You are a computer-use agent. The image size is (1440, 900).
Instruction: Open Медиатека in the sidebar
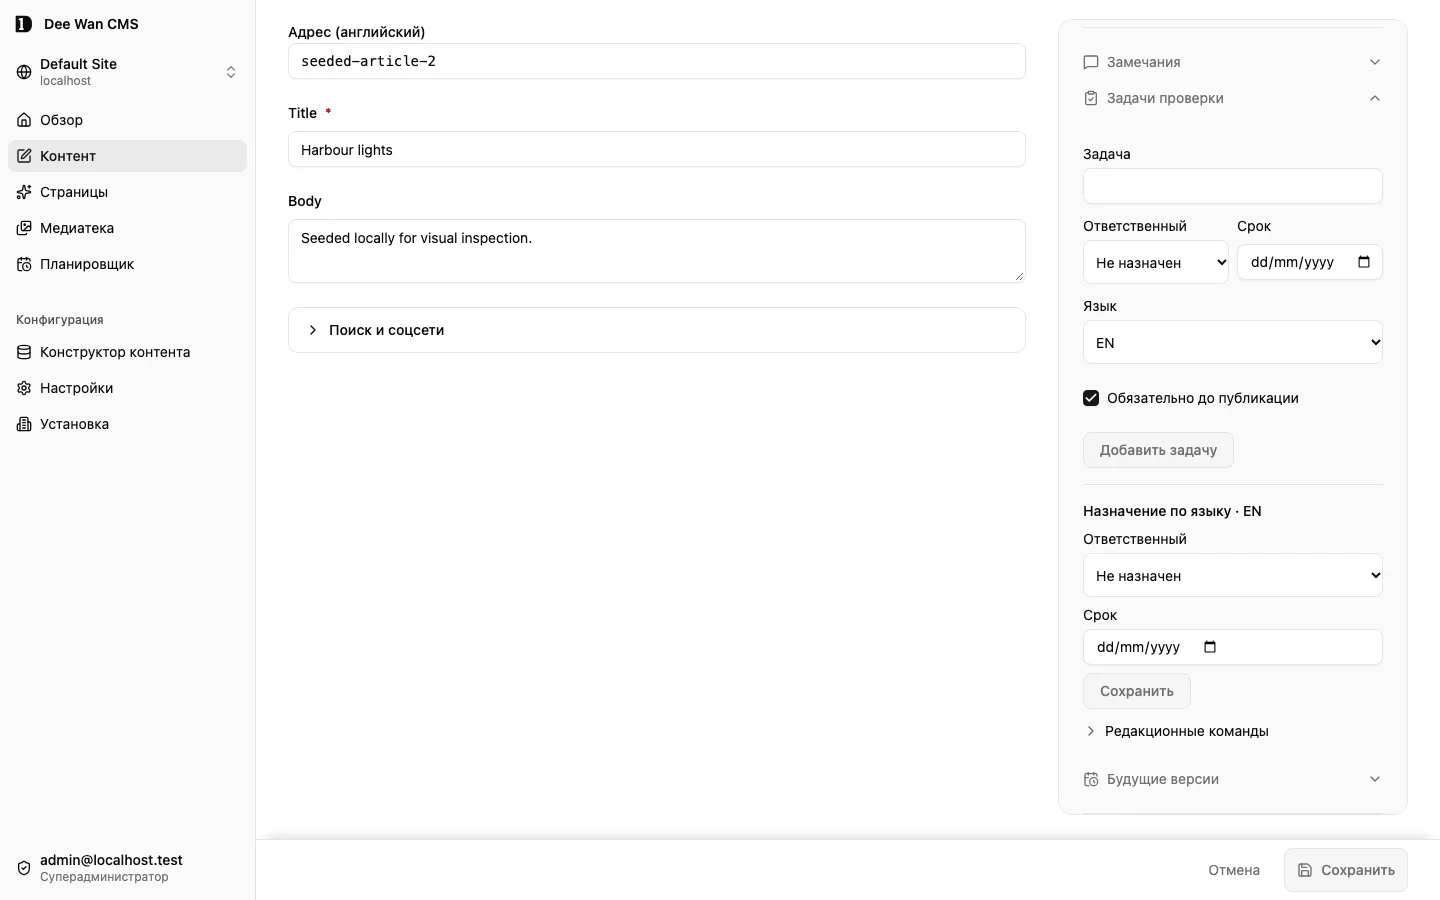[x=127, y=228]
